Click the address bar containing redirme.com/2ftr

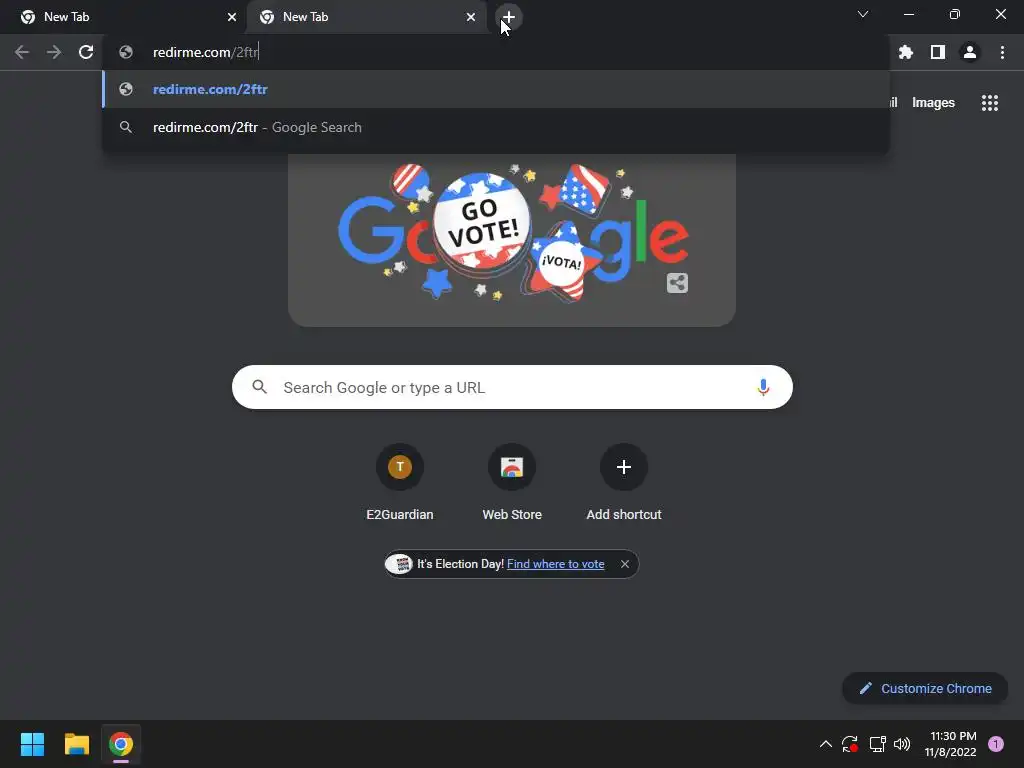click(x=496, y=52)
